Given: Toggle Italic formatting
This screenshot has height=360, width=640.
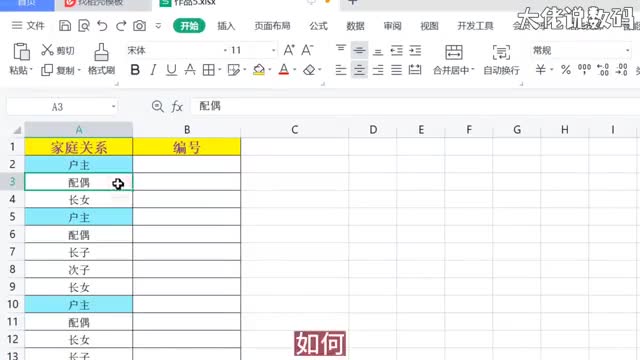Looking at the screenshot, I should tap(153, 70).
